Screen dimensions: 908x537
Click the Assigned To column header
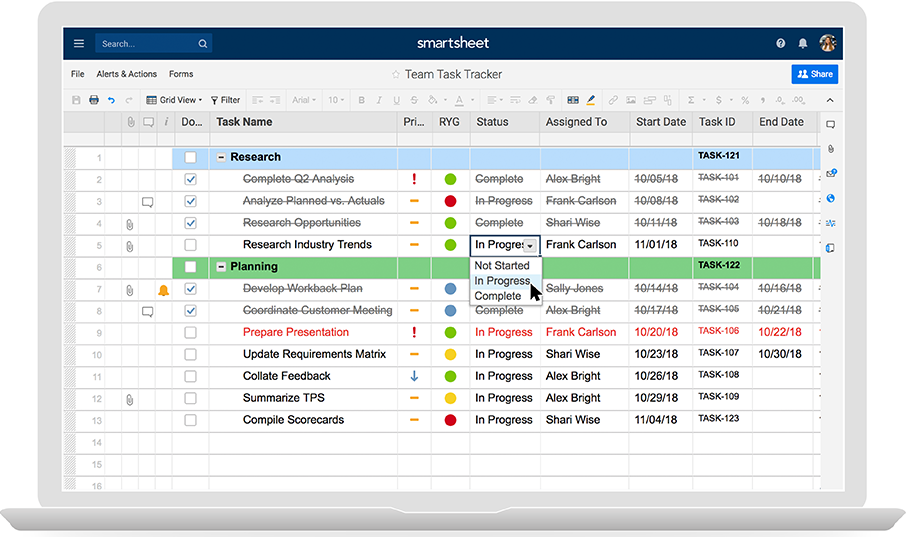coord(584,122)
